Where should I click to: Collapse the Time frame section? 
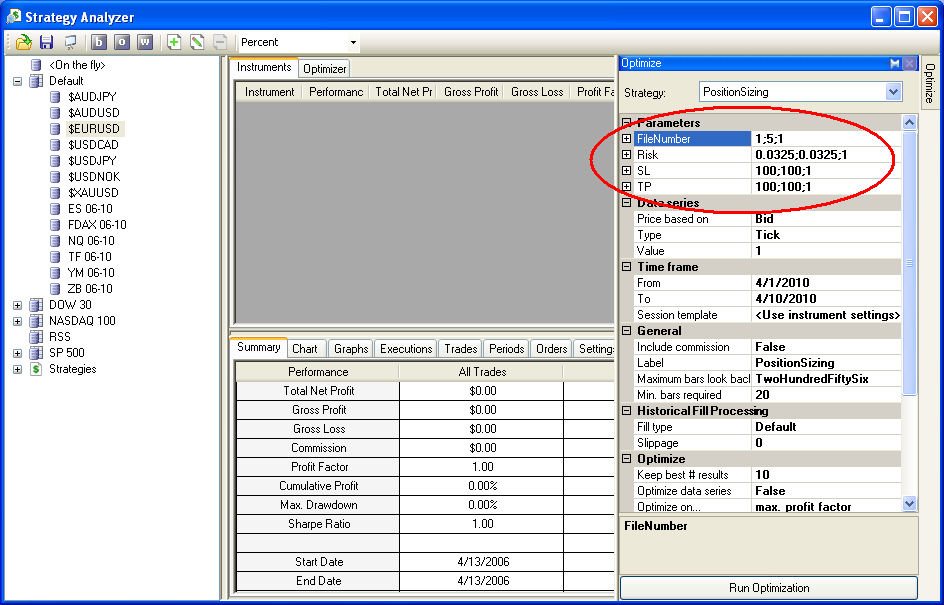coord(627,267)
